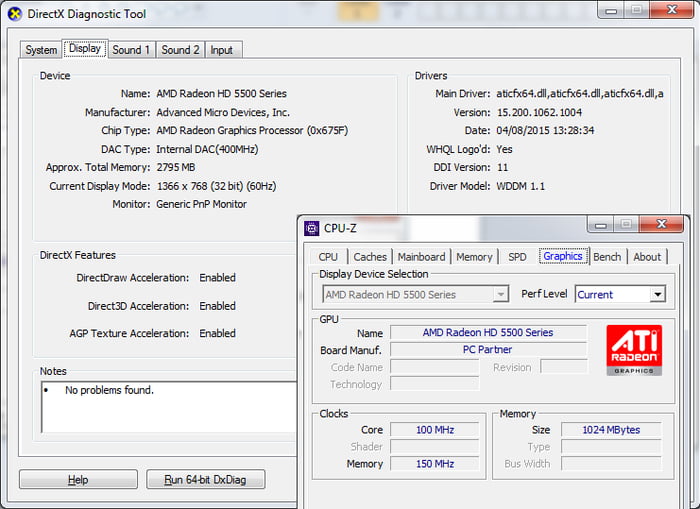Go to the Memory tab in CPU-Z

[x=474, y=257]
